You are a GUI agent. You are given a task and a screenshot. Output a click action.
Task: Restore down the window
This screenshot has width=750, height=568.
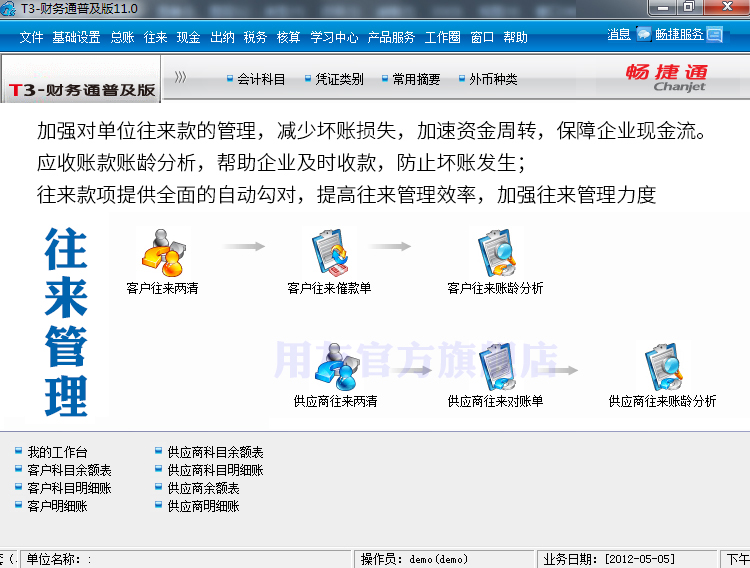pyautogui.click(x=689, y=7)
